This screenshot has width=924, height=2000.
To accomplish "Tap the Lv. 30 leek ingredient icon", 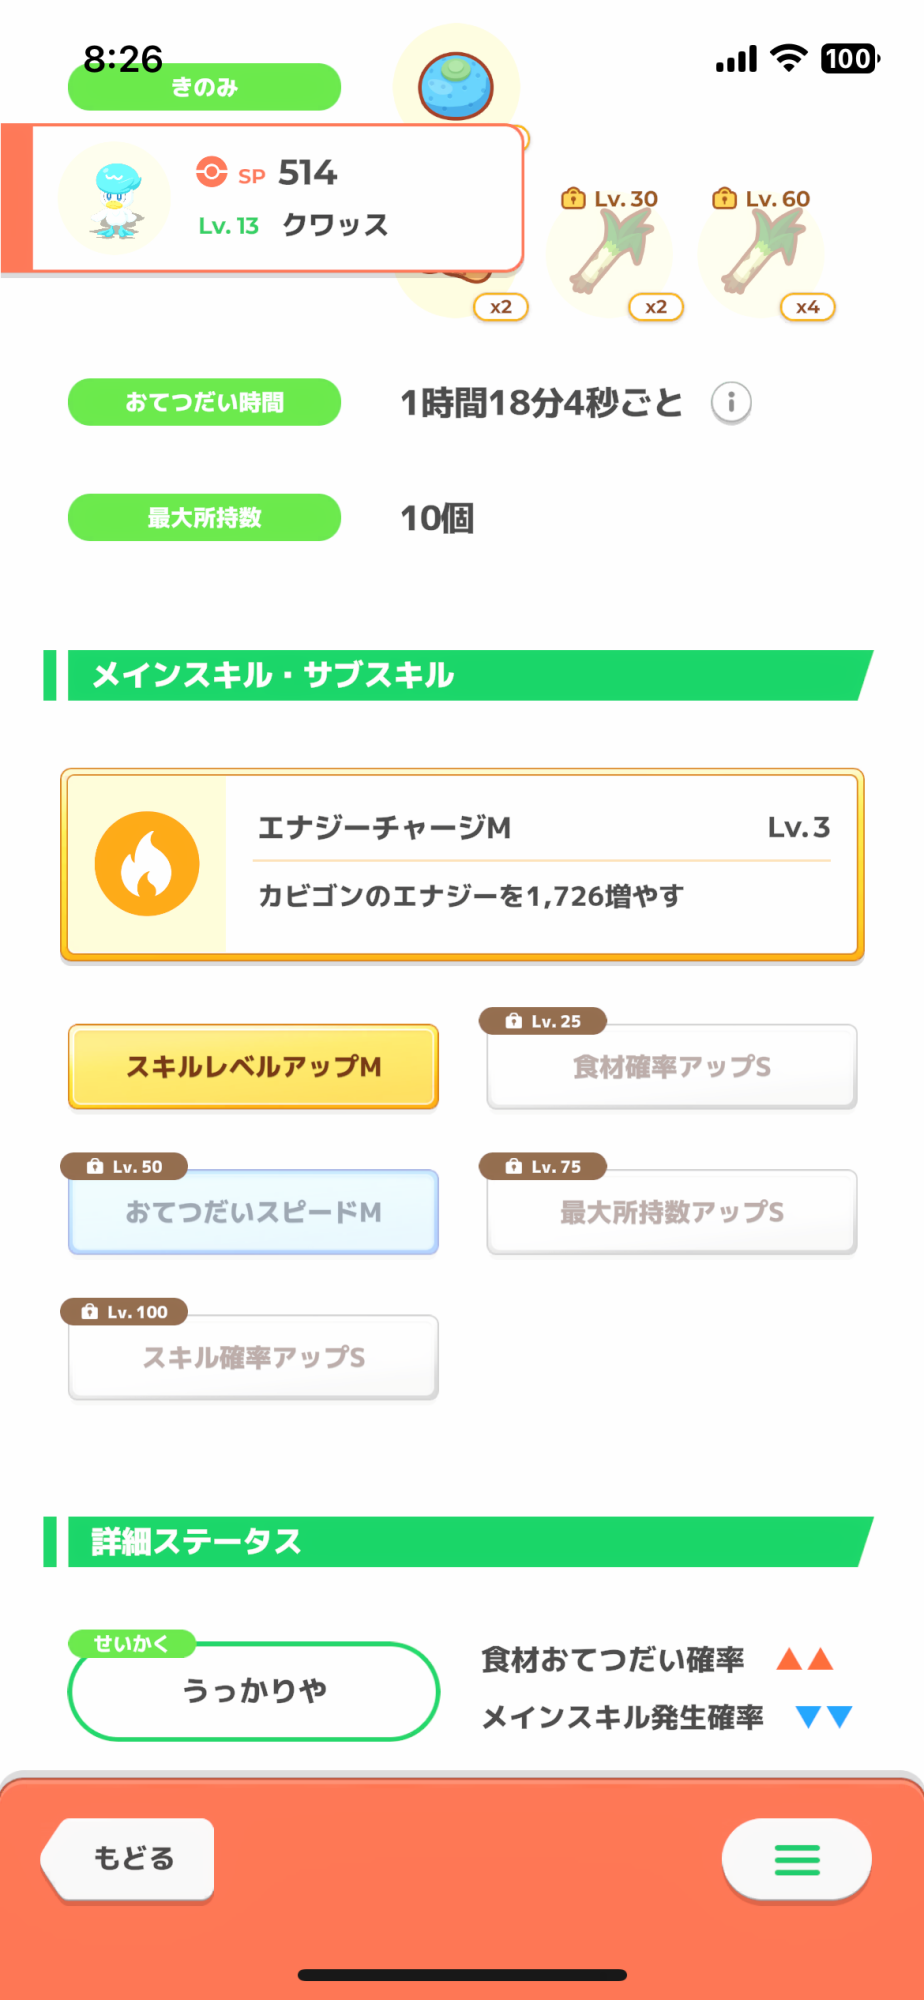I will pyautogui.click(x=611, y=255).
